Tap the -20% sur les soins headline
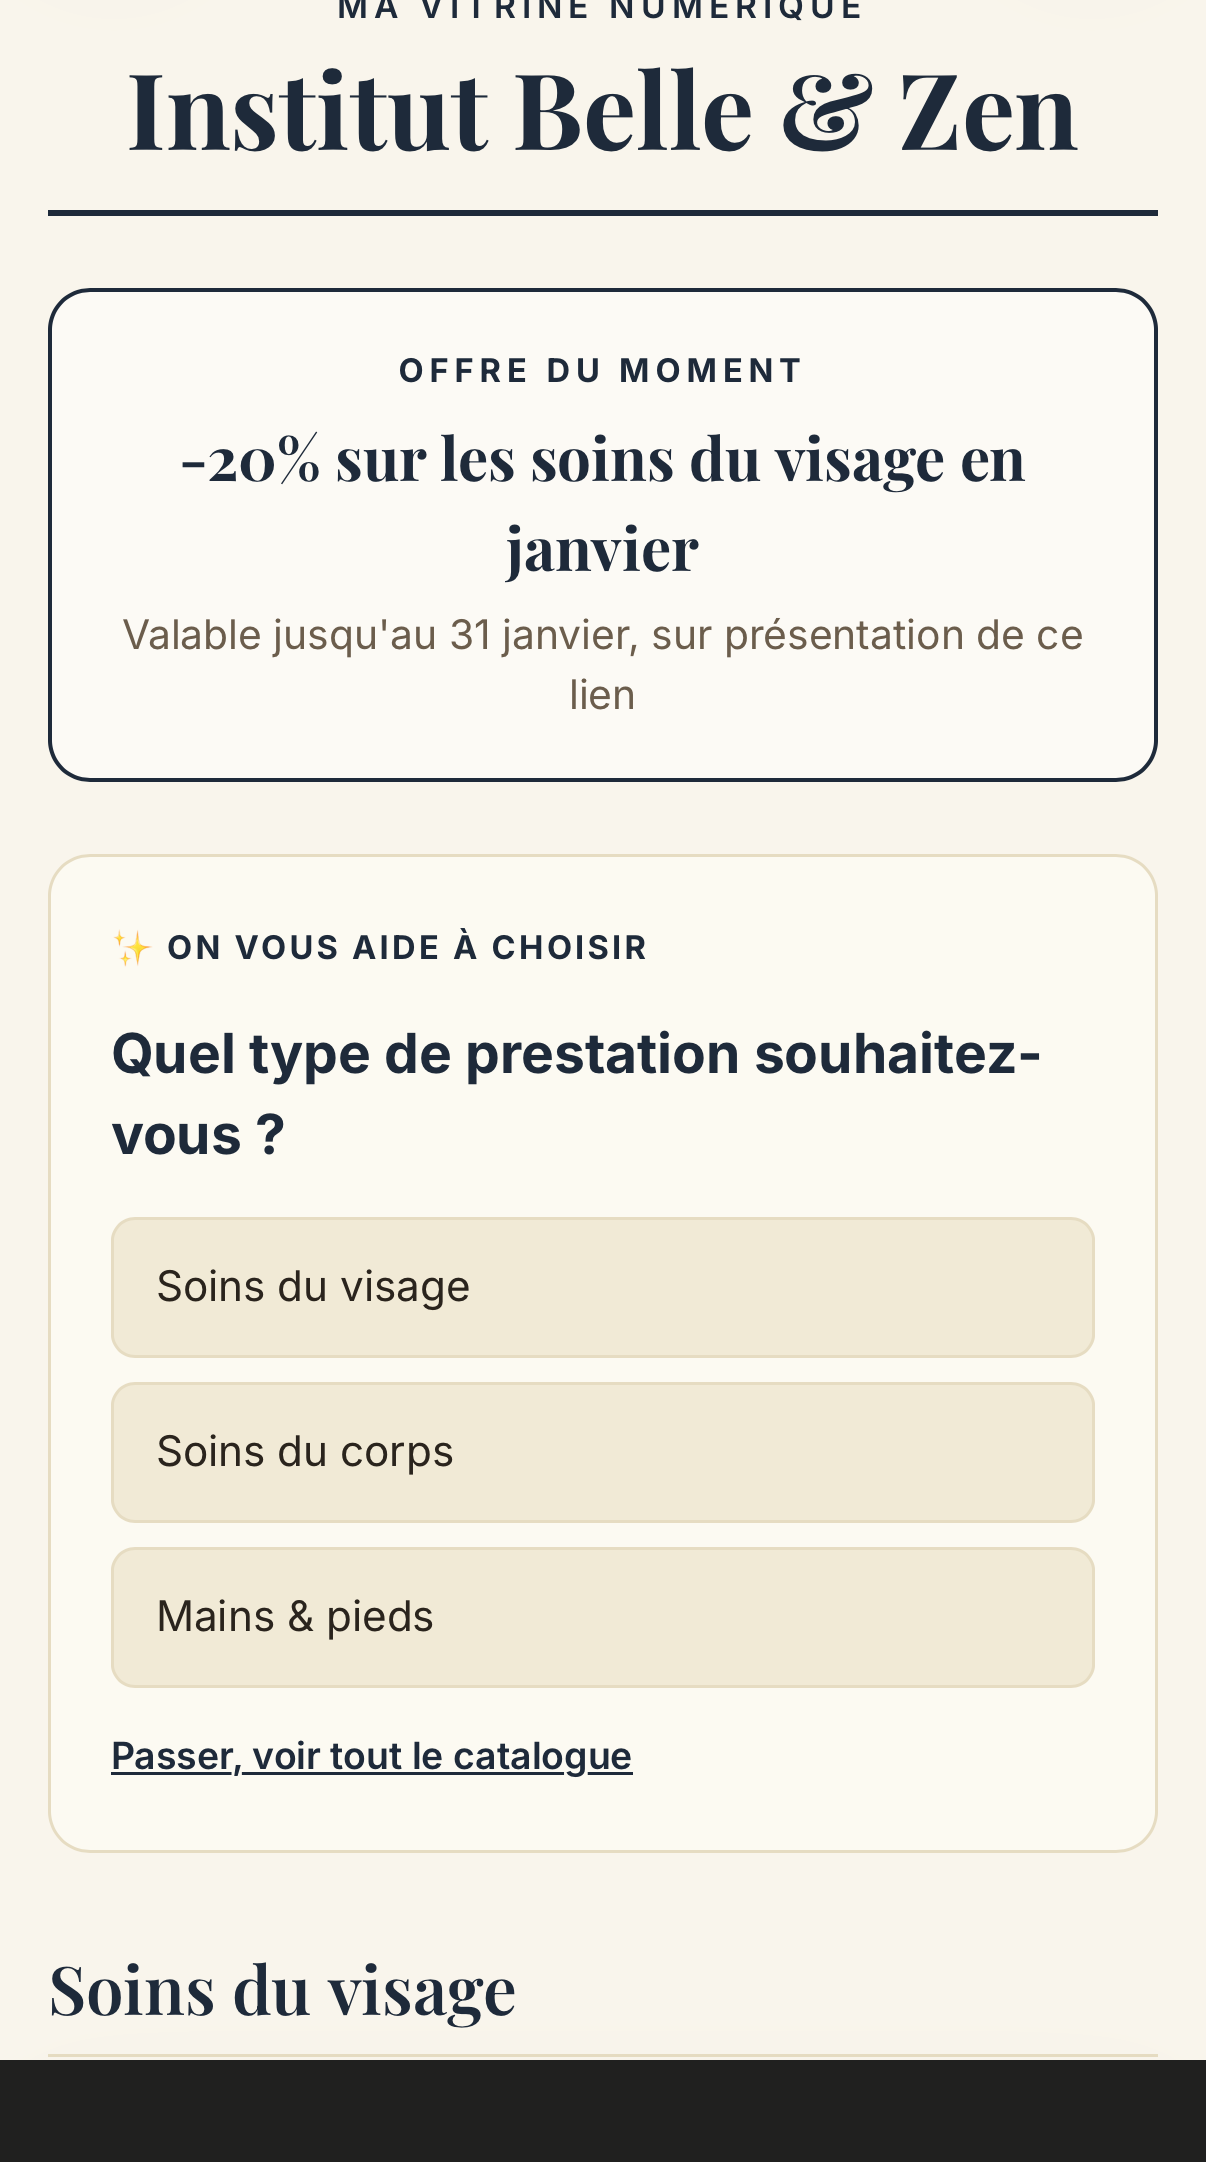 click(x=603, y=503)
